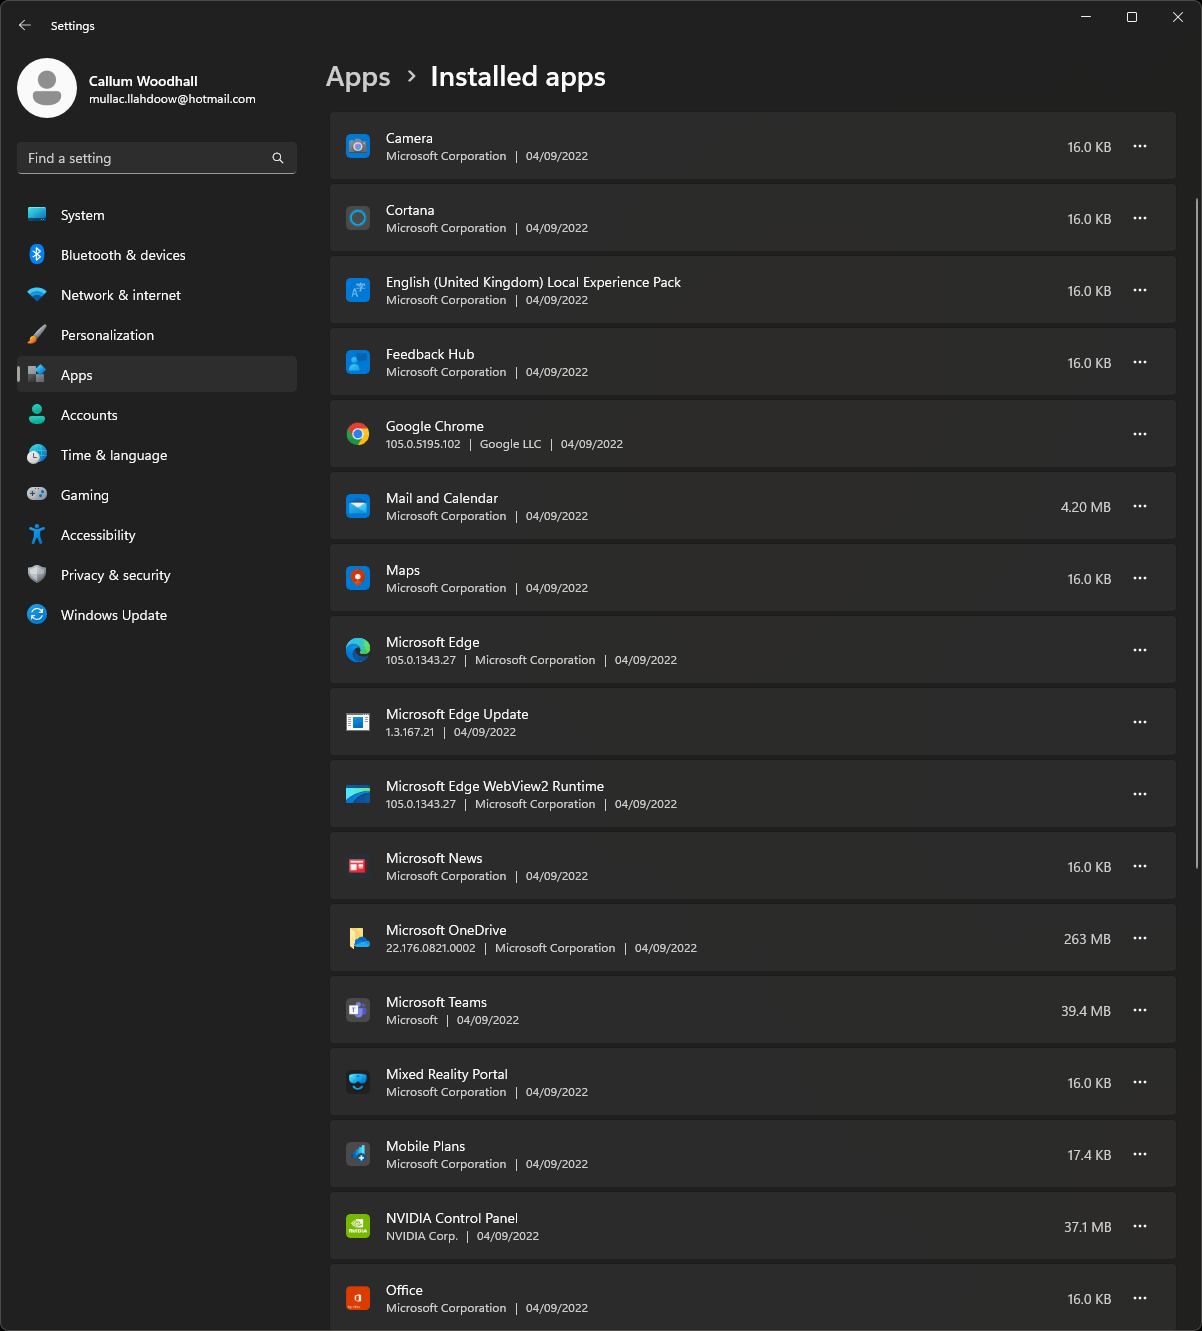Click the Feedback Hub app icon
Viewport: 1202px width, 1331px height.
click(x=358, y=362)
